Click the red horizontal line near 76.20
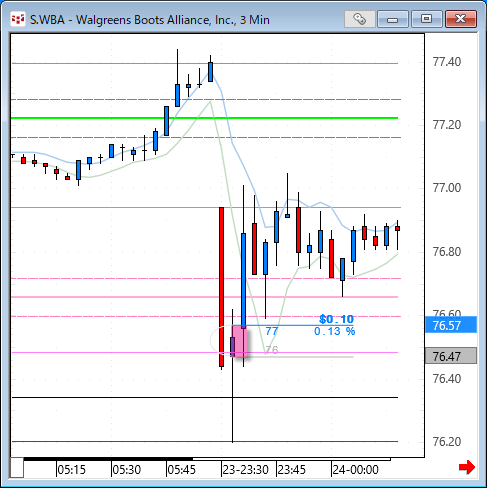The width and height of the screenshot is (487, 488). coord(205,441)
